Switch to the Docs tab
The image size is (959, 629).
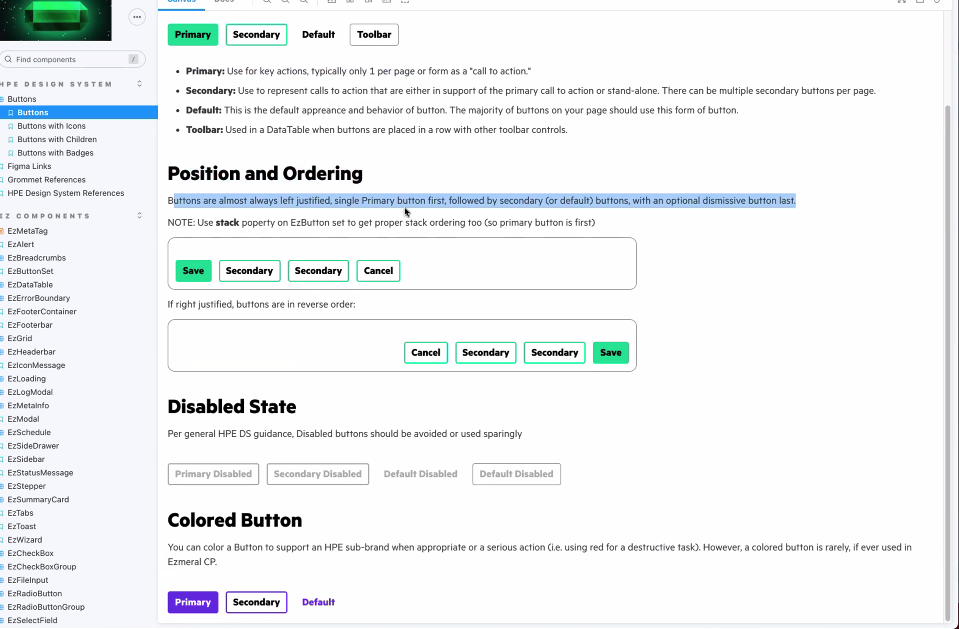(x=224, y=2)
